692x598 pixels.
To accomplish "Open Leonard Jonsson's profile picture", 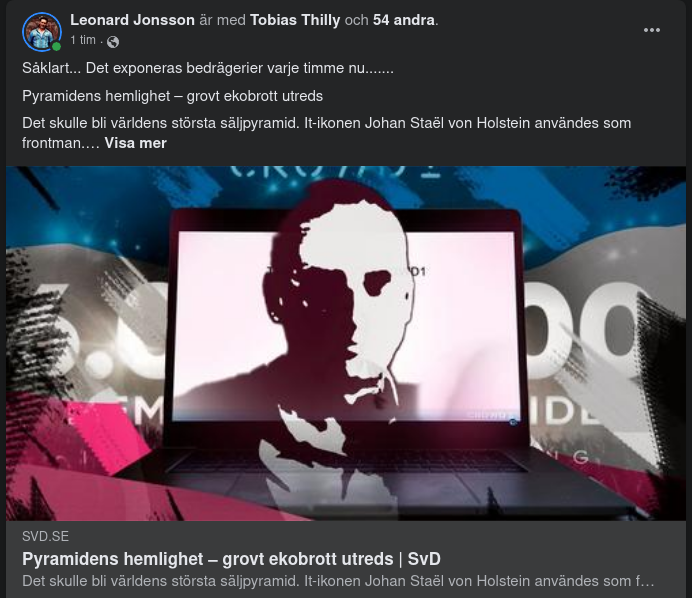I will tap(42, 32).
